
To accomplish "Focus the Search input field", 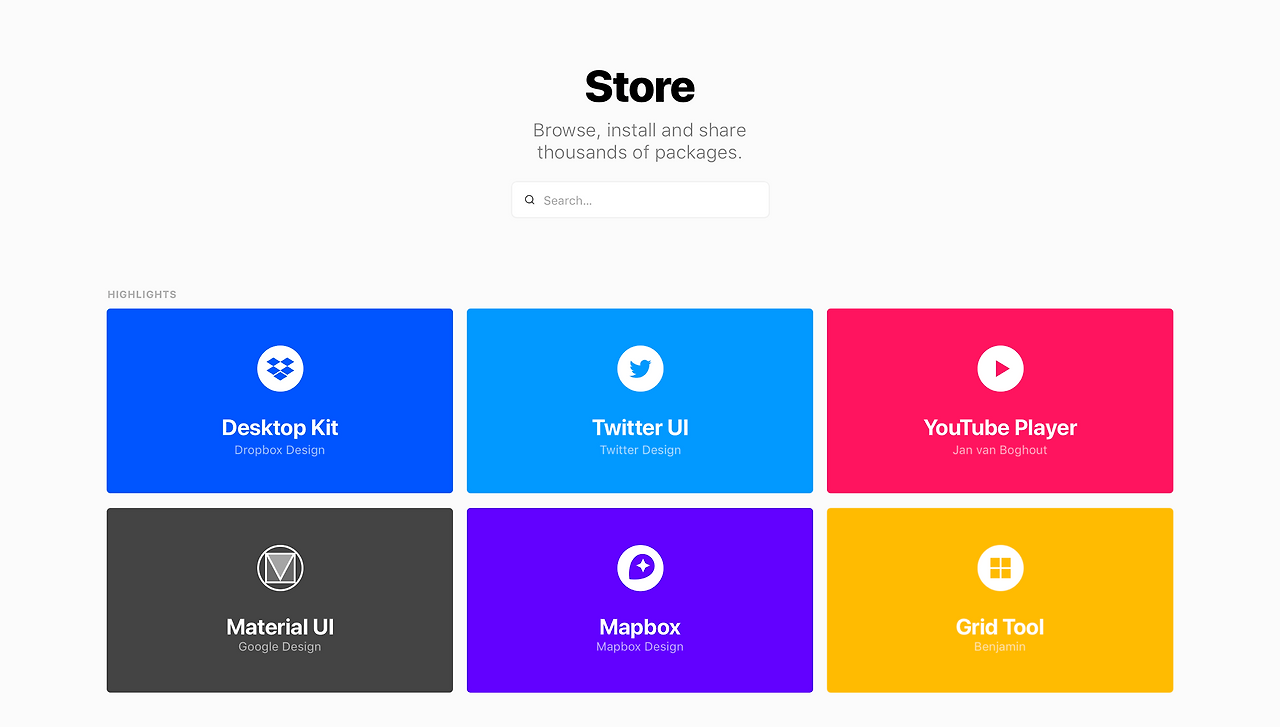I will click(x=640, y=200).
